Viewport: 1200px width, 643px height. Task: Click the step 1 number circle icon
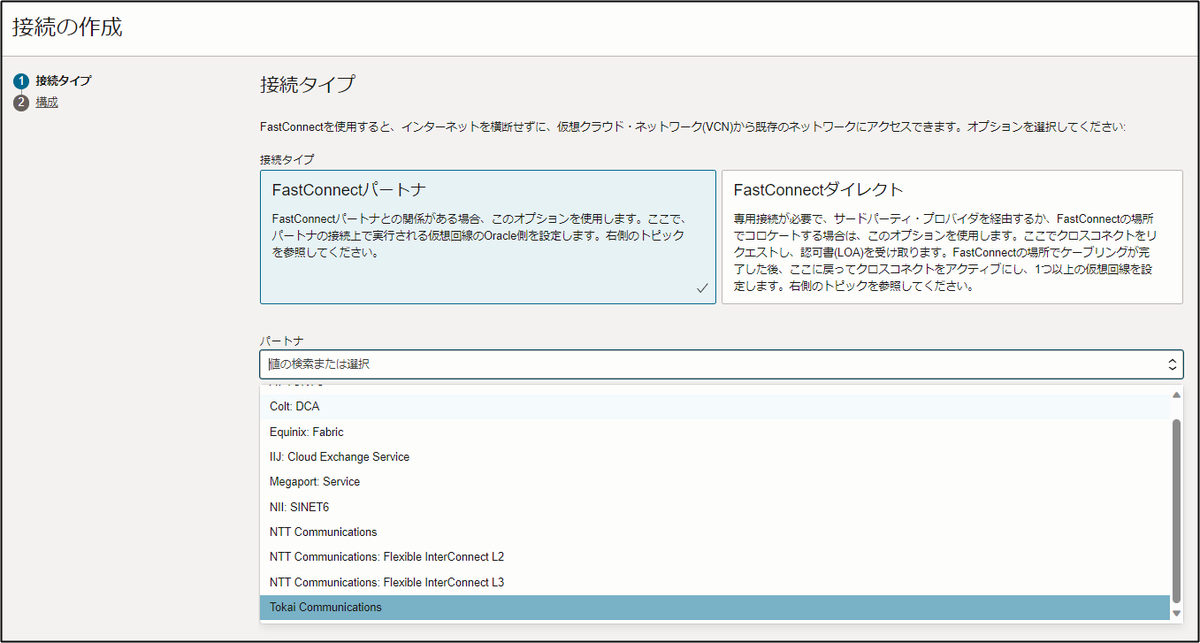21,81
